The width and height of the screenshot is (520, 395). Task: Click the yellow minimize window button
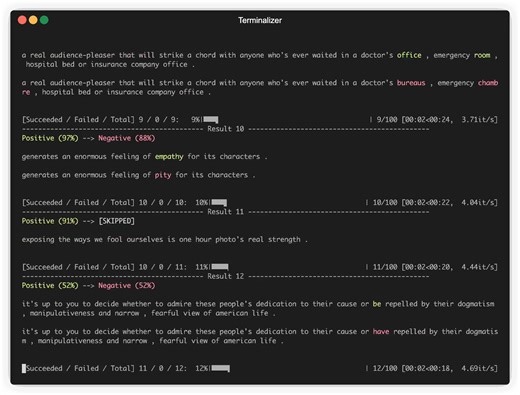(x=33, y=20)
